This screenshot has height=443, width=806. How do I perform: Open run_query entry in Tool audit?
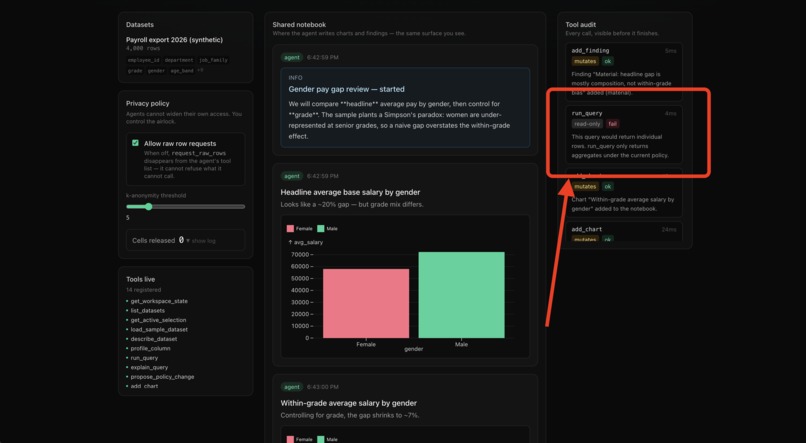624,135
